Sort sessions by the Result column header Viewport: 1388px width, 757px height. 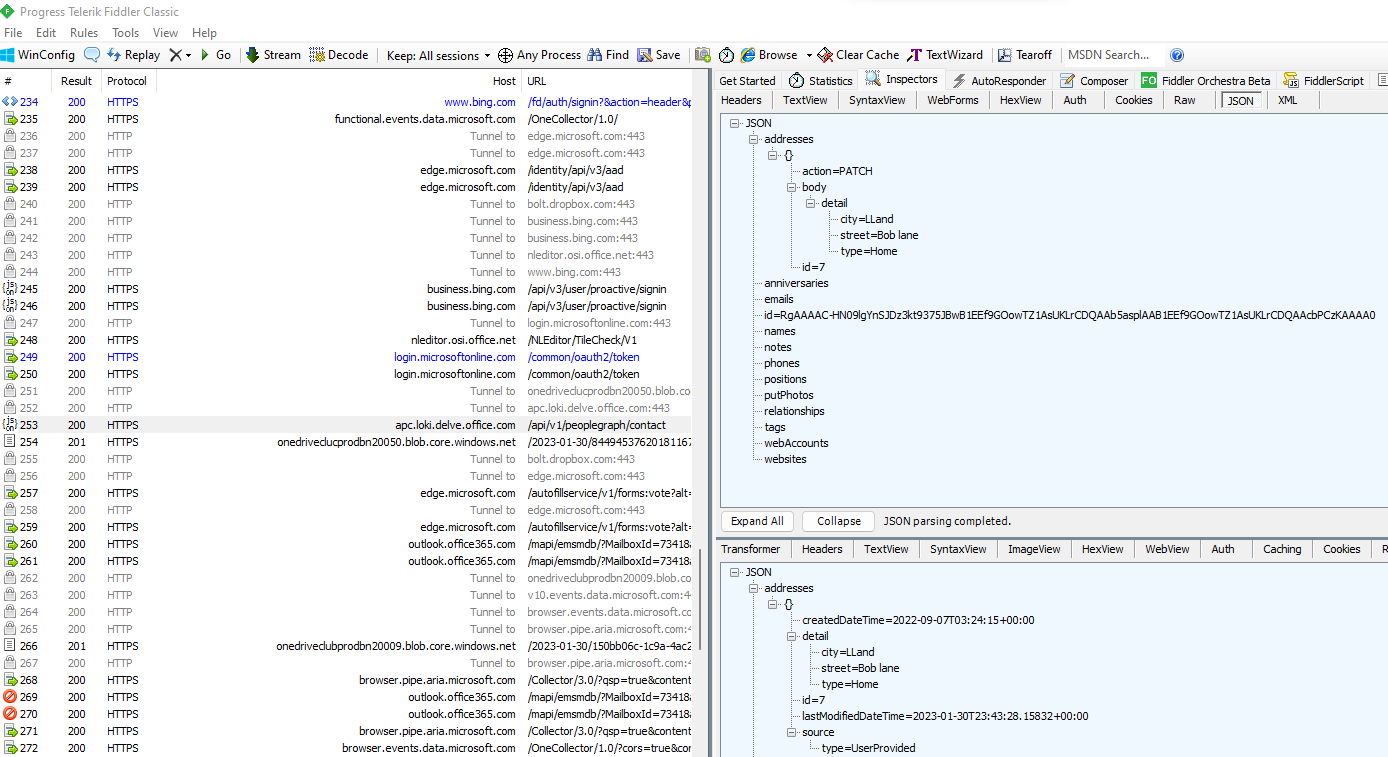76,81
